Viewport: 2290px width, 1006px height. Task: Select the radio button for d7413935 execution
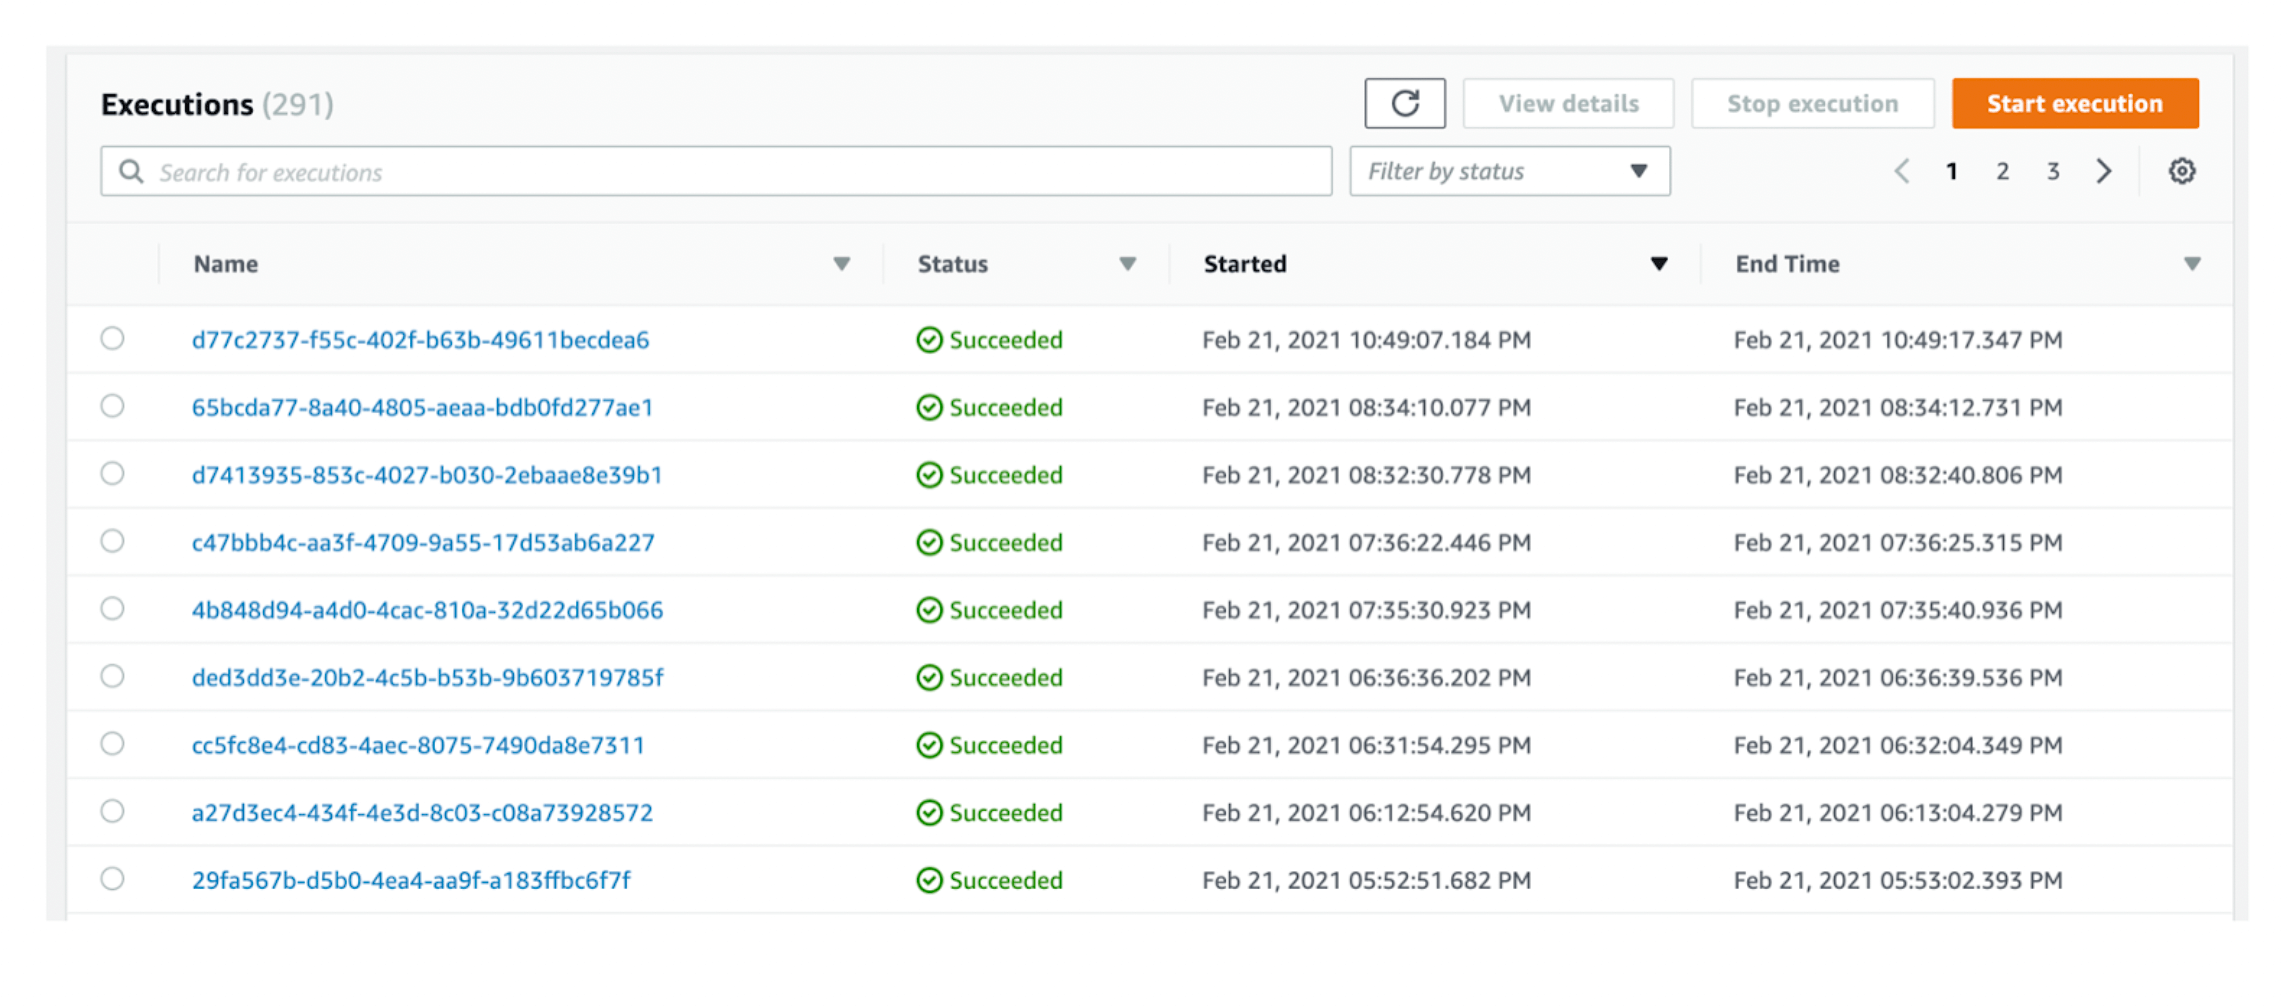coord(112,473)
